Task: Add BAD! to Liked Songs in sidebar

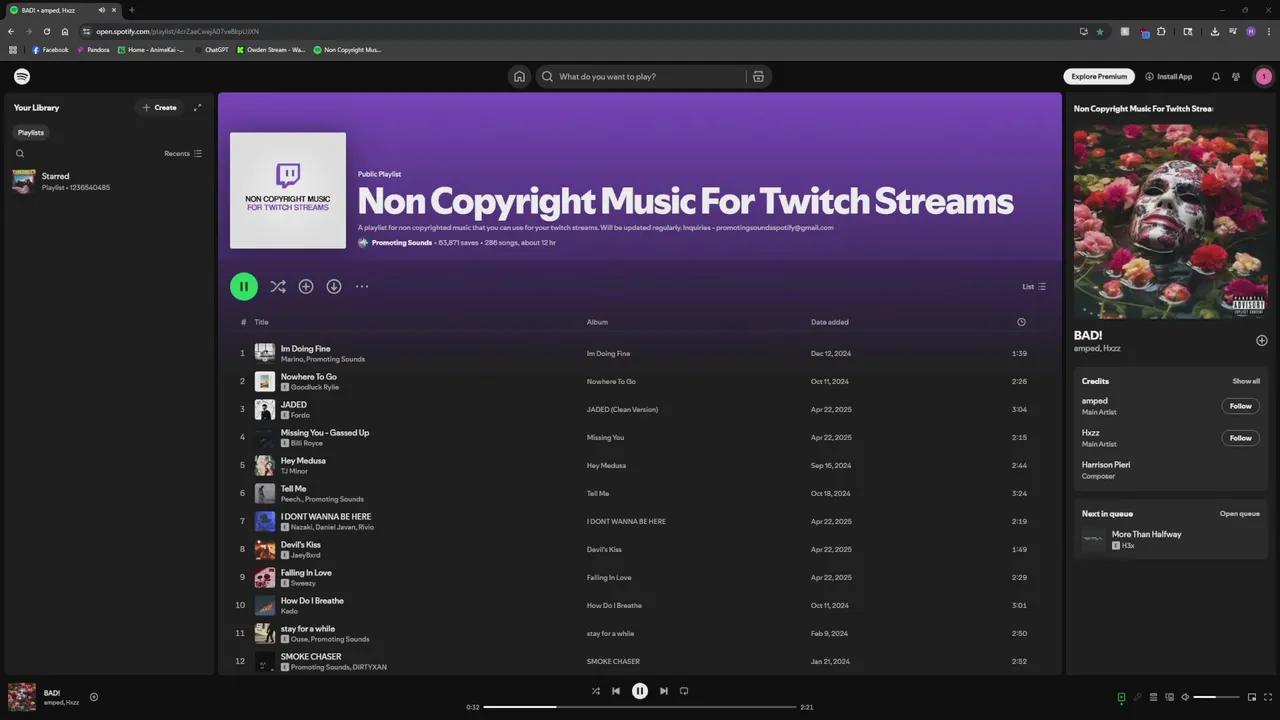Action: [1262, 340]
